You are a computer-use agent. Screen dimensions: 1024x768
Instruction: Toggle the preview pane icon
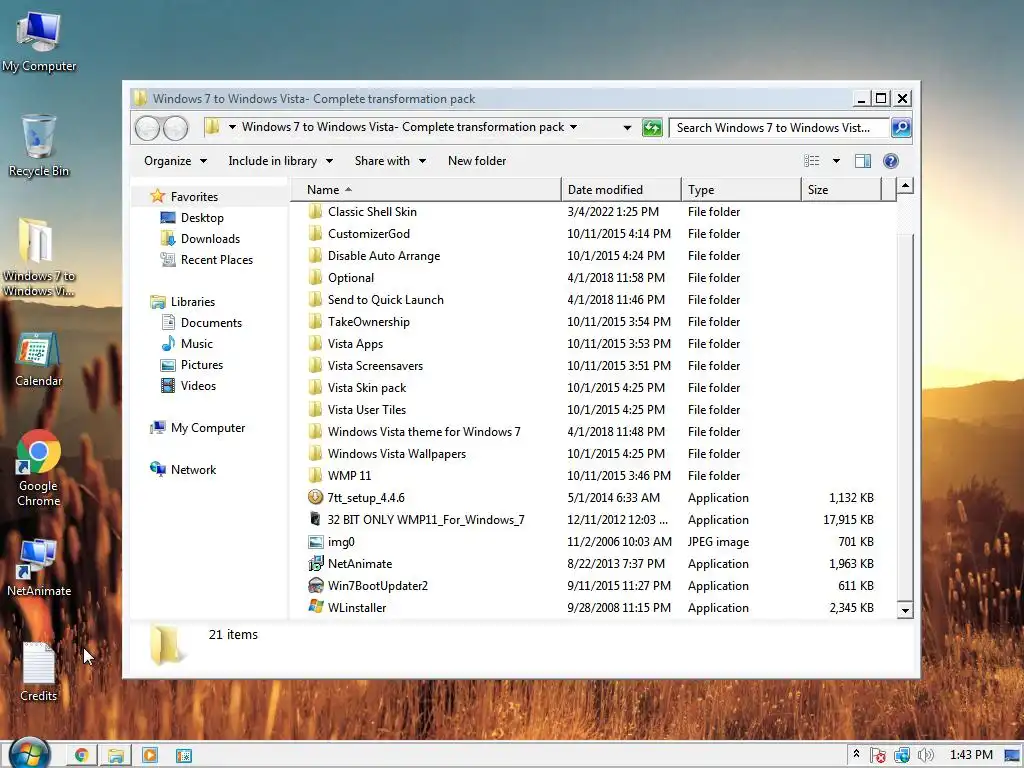pyautogui.click(x=863, y=161)
